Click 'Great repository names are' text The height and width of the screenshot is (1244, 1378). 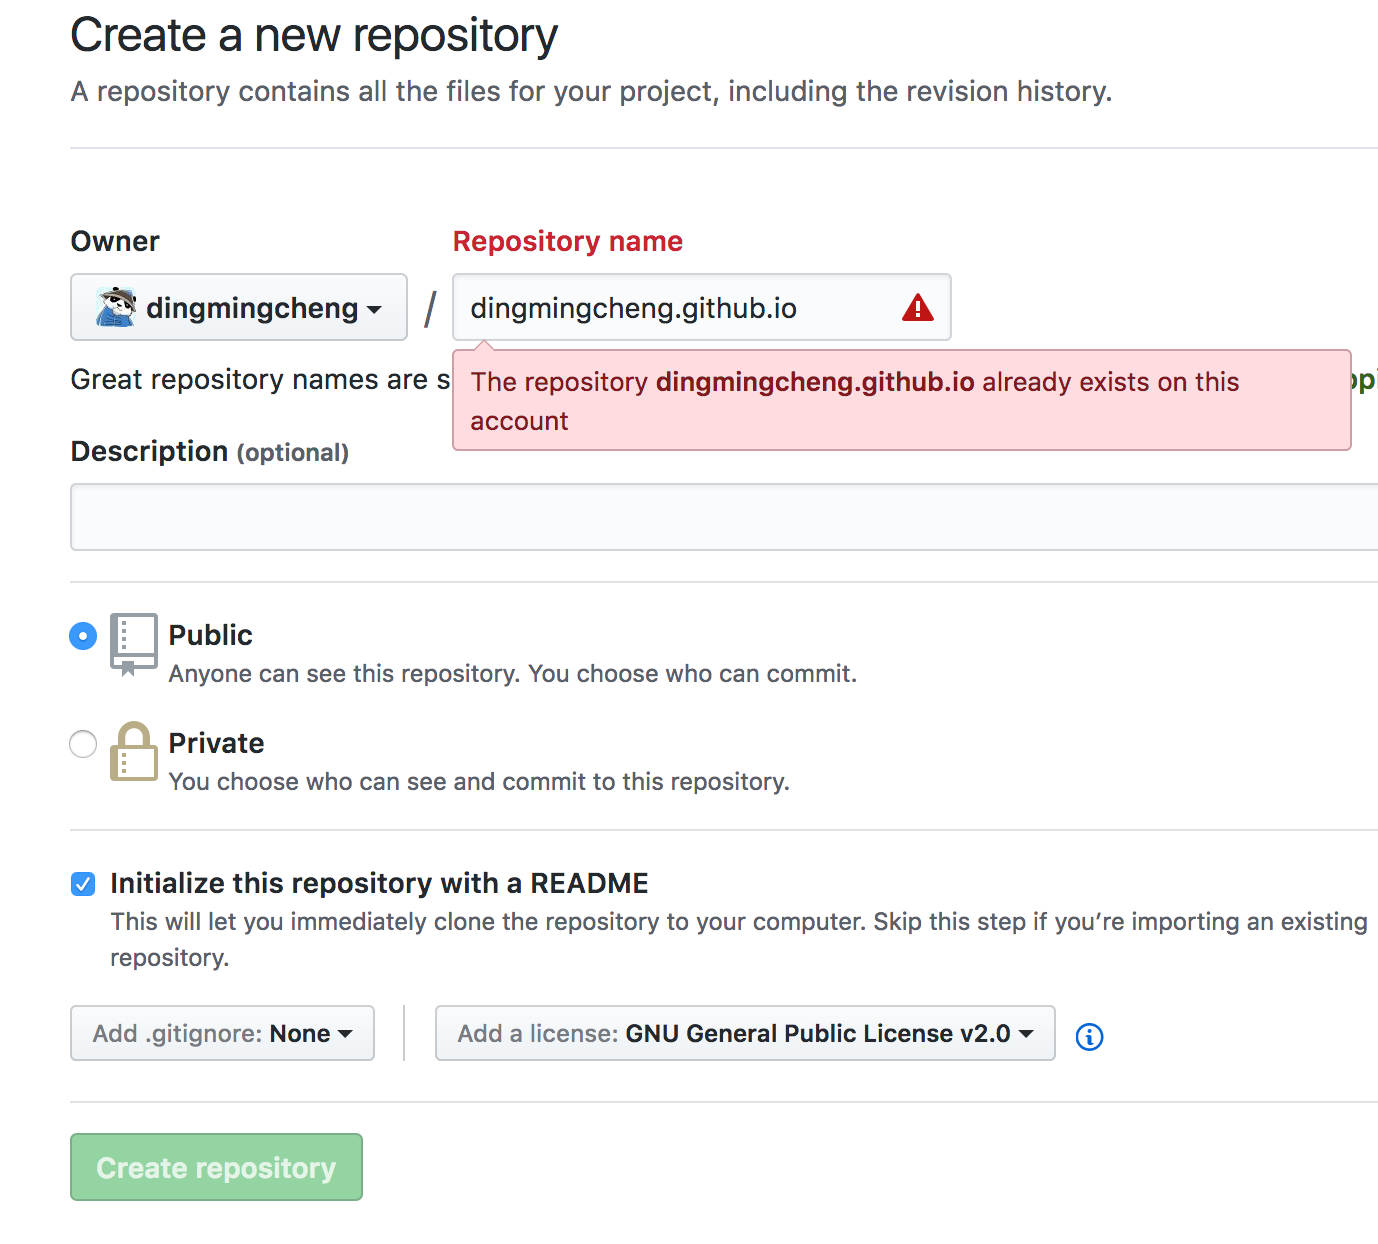pyautogui.click(x=260, y=380)
